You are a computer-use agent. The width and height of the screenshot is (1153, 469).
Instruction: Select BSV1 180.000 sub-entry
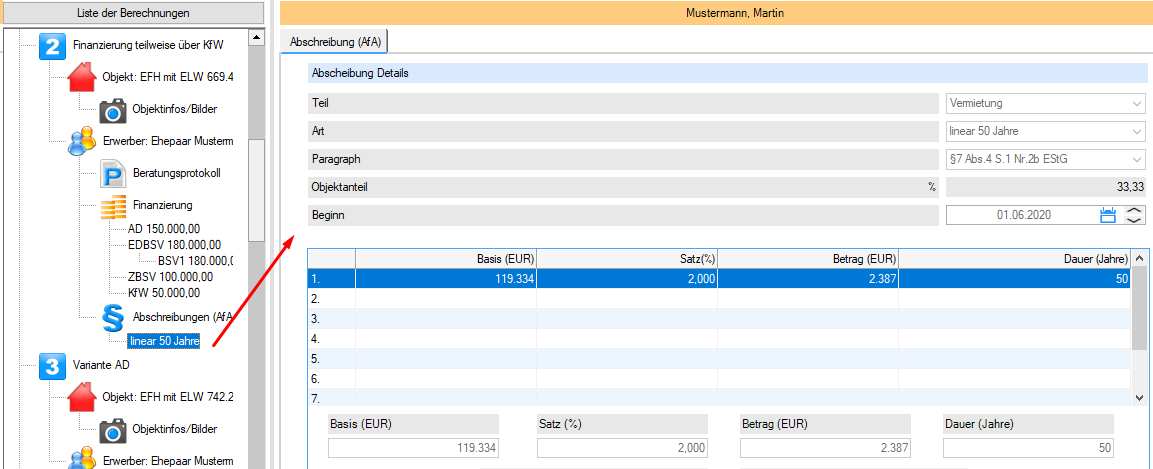(195, 261)
